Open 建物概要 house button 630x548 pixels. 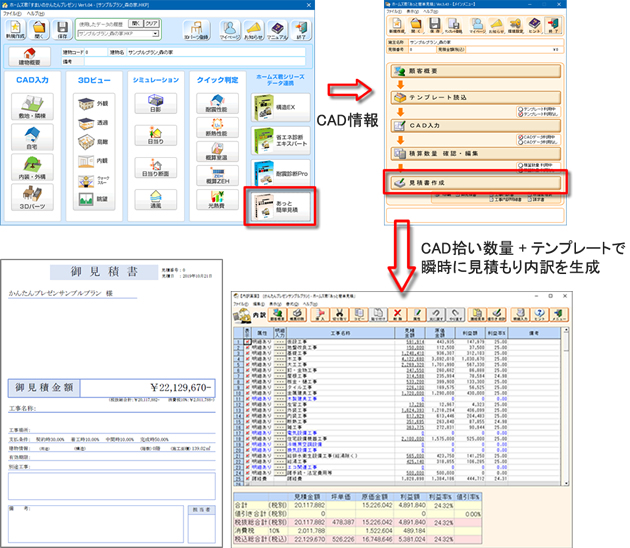coord(29,56)
